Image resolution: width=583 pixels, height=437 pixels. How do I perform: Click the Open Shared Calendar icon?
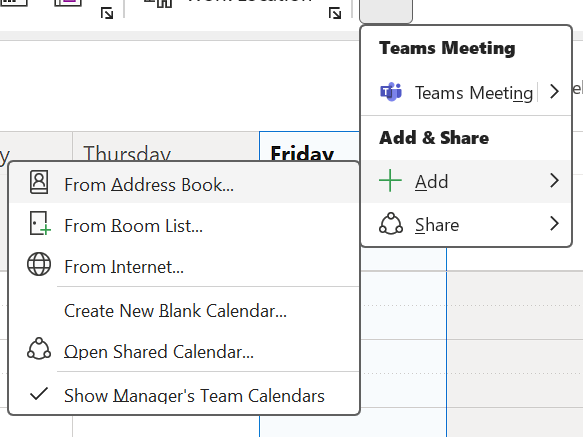click(39, 349)
